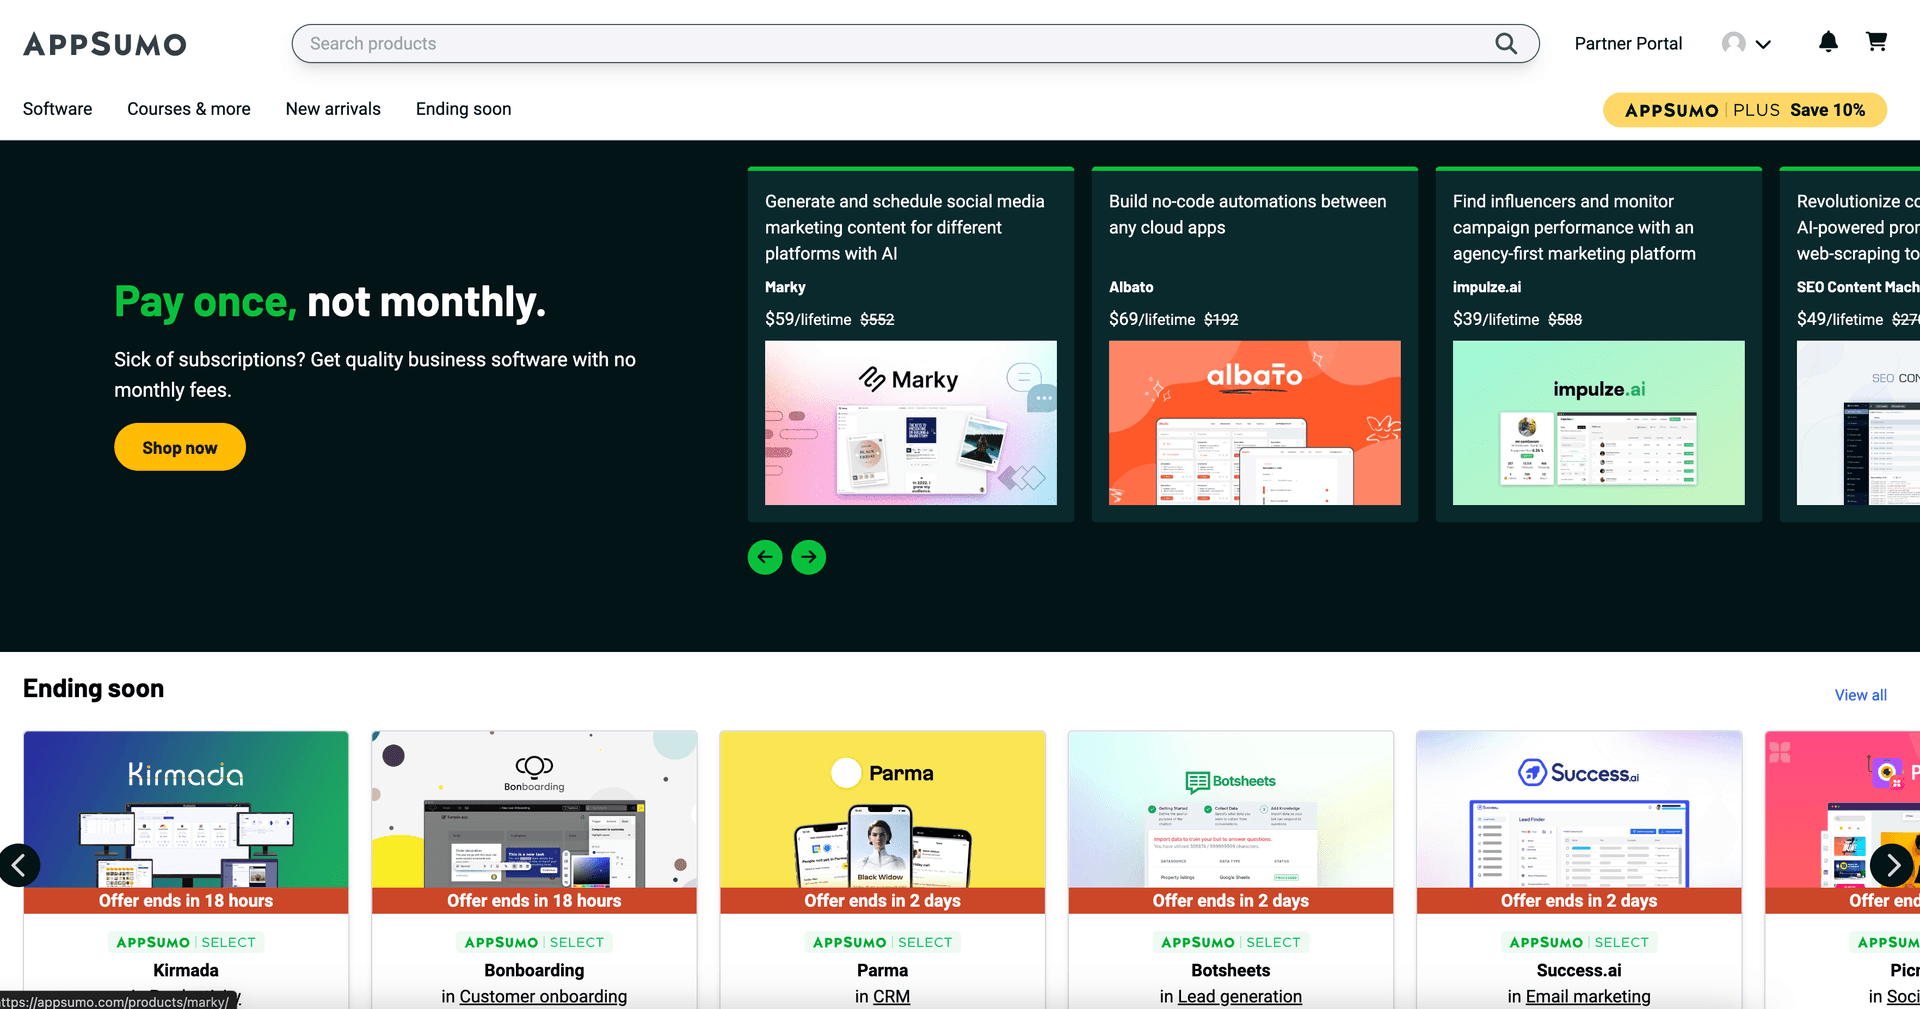Click AppSumo Select badge under Bonboarding
1920x1009 pixels.
point(534,942)
